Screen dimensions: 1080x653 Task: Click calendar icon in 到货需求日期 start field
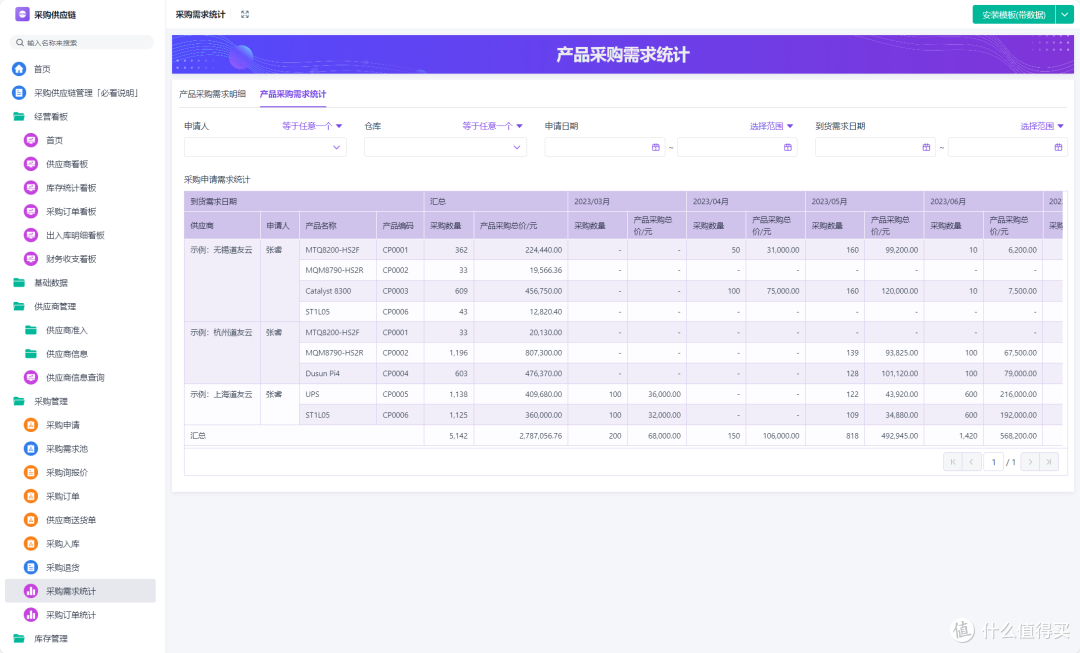coord(926,147)
